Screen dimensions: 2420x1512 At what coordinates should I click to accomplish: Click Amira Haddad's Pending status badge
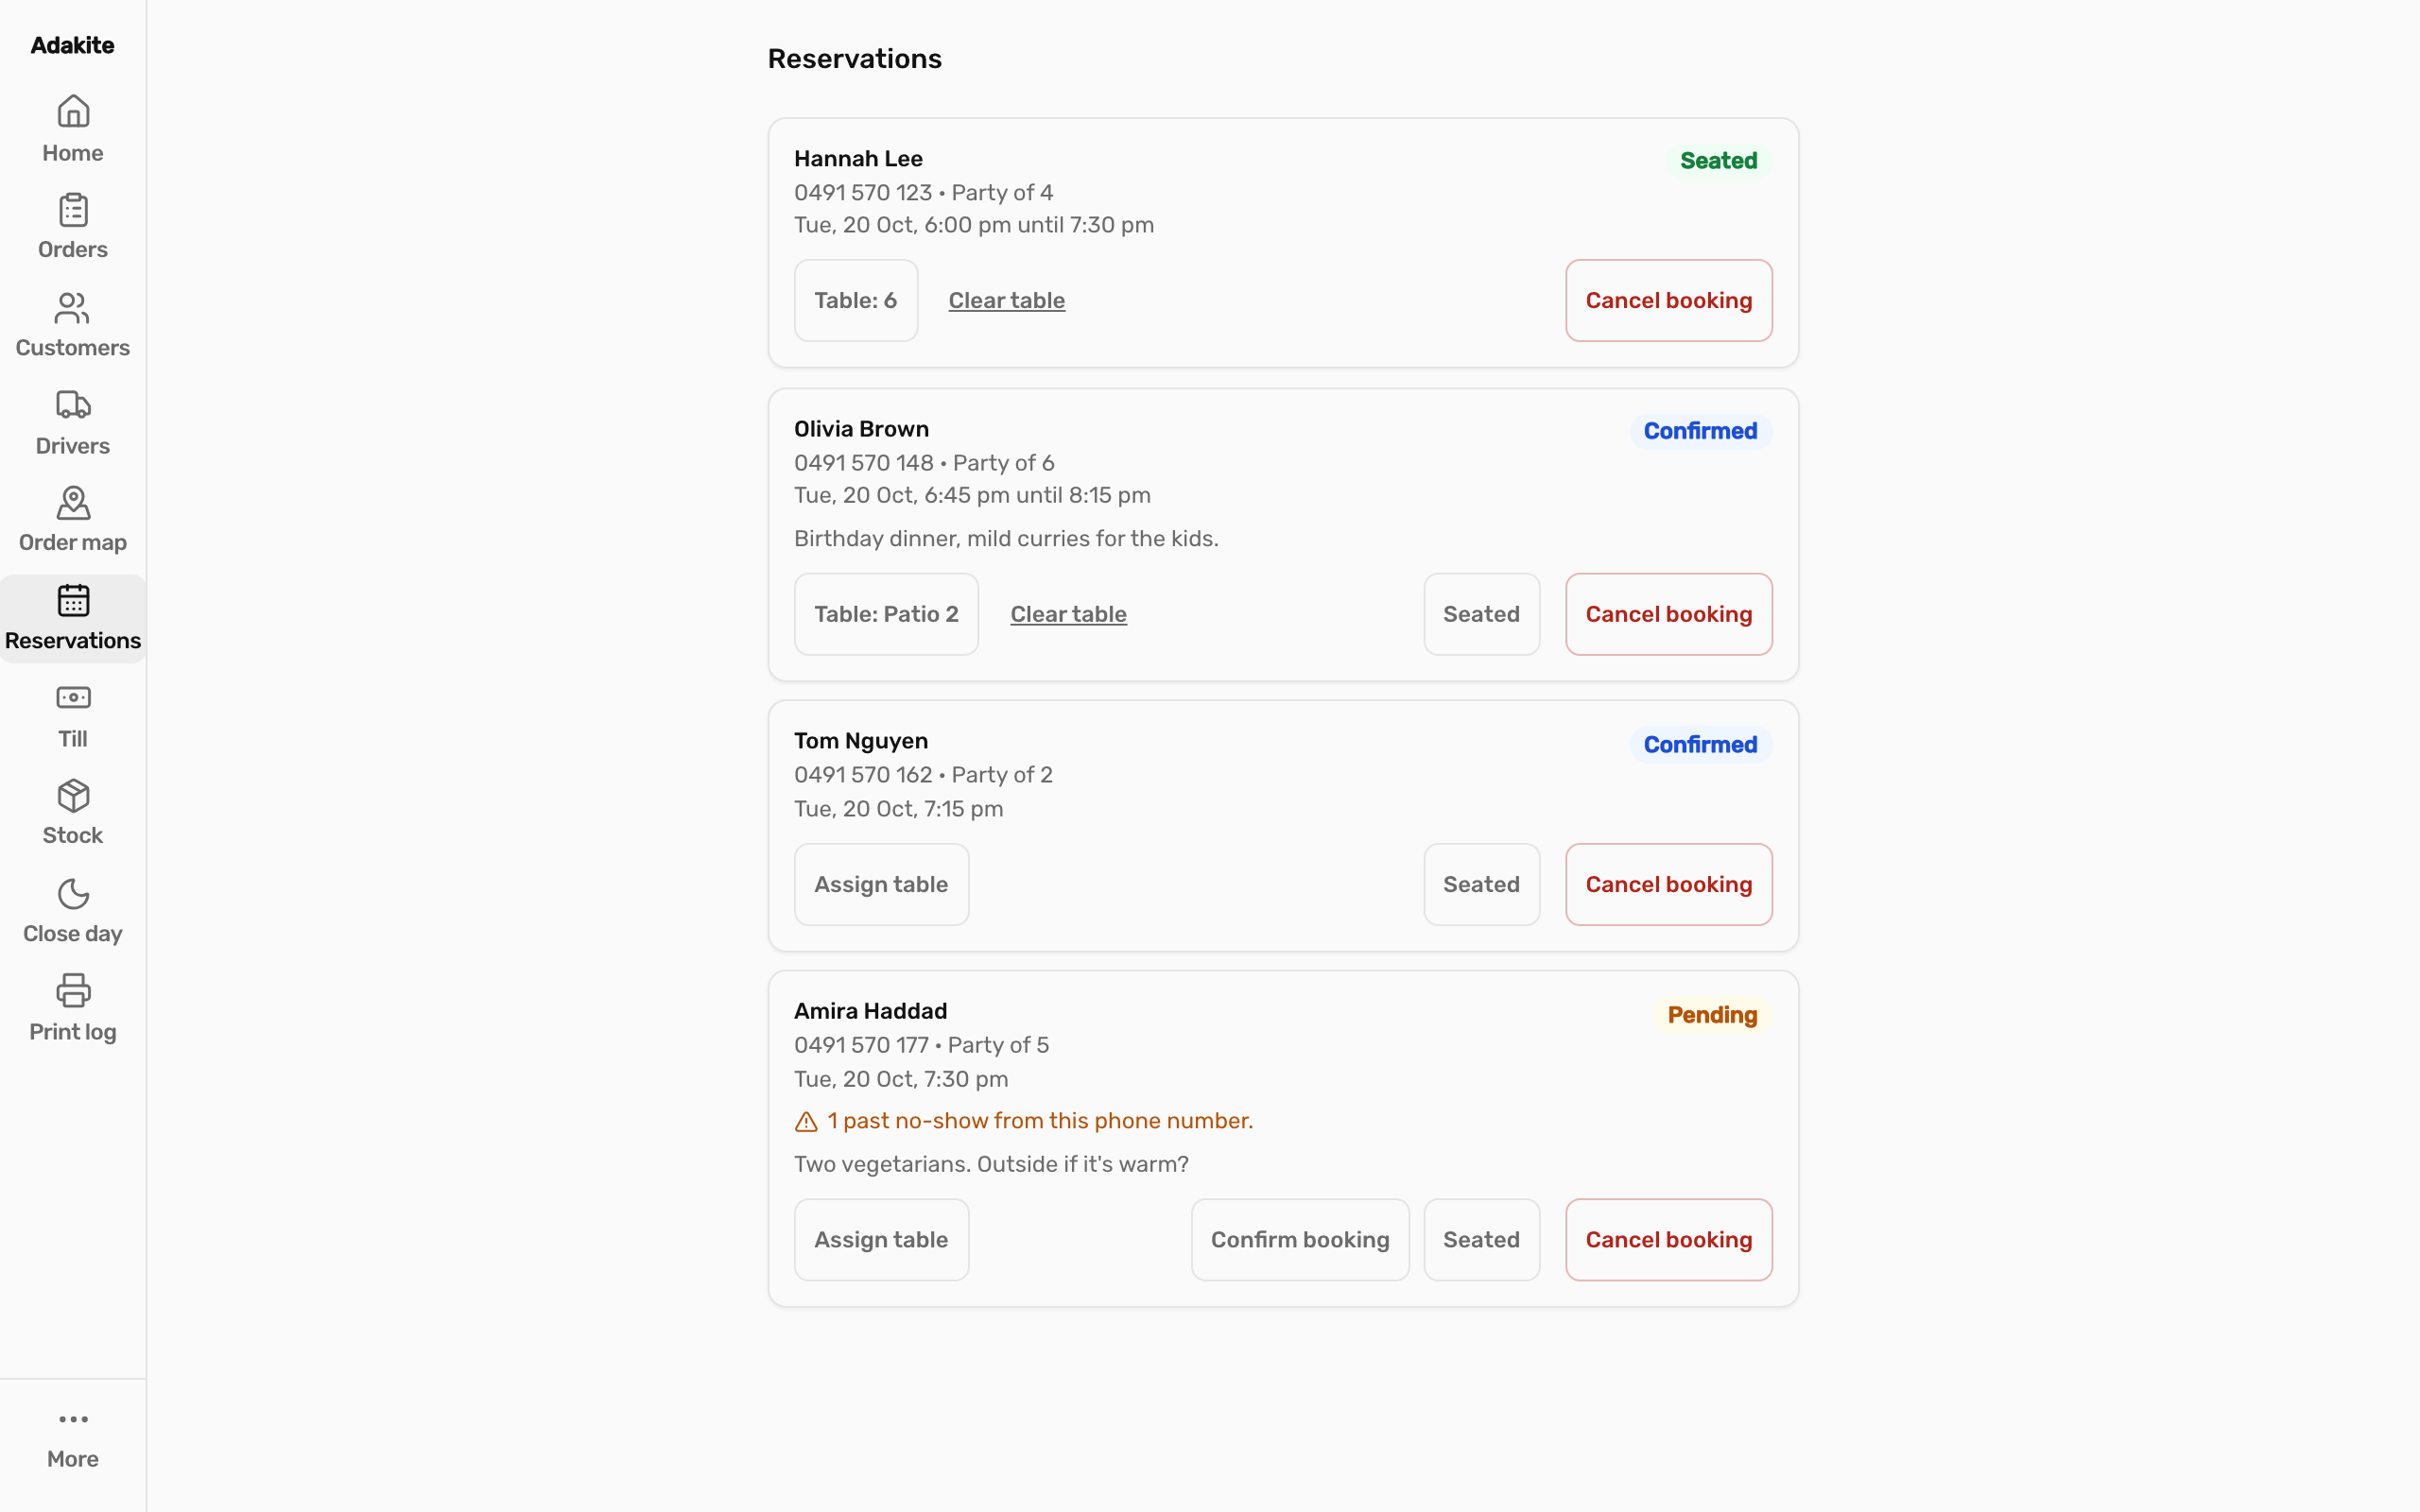(x=1712, y=1015)
